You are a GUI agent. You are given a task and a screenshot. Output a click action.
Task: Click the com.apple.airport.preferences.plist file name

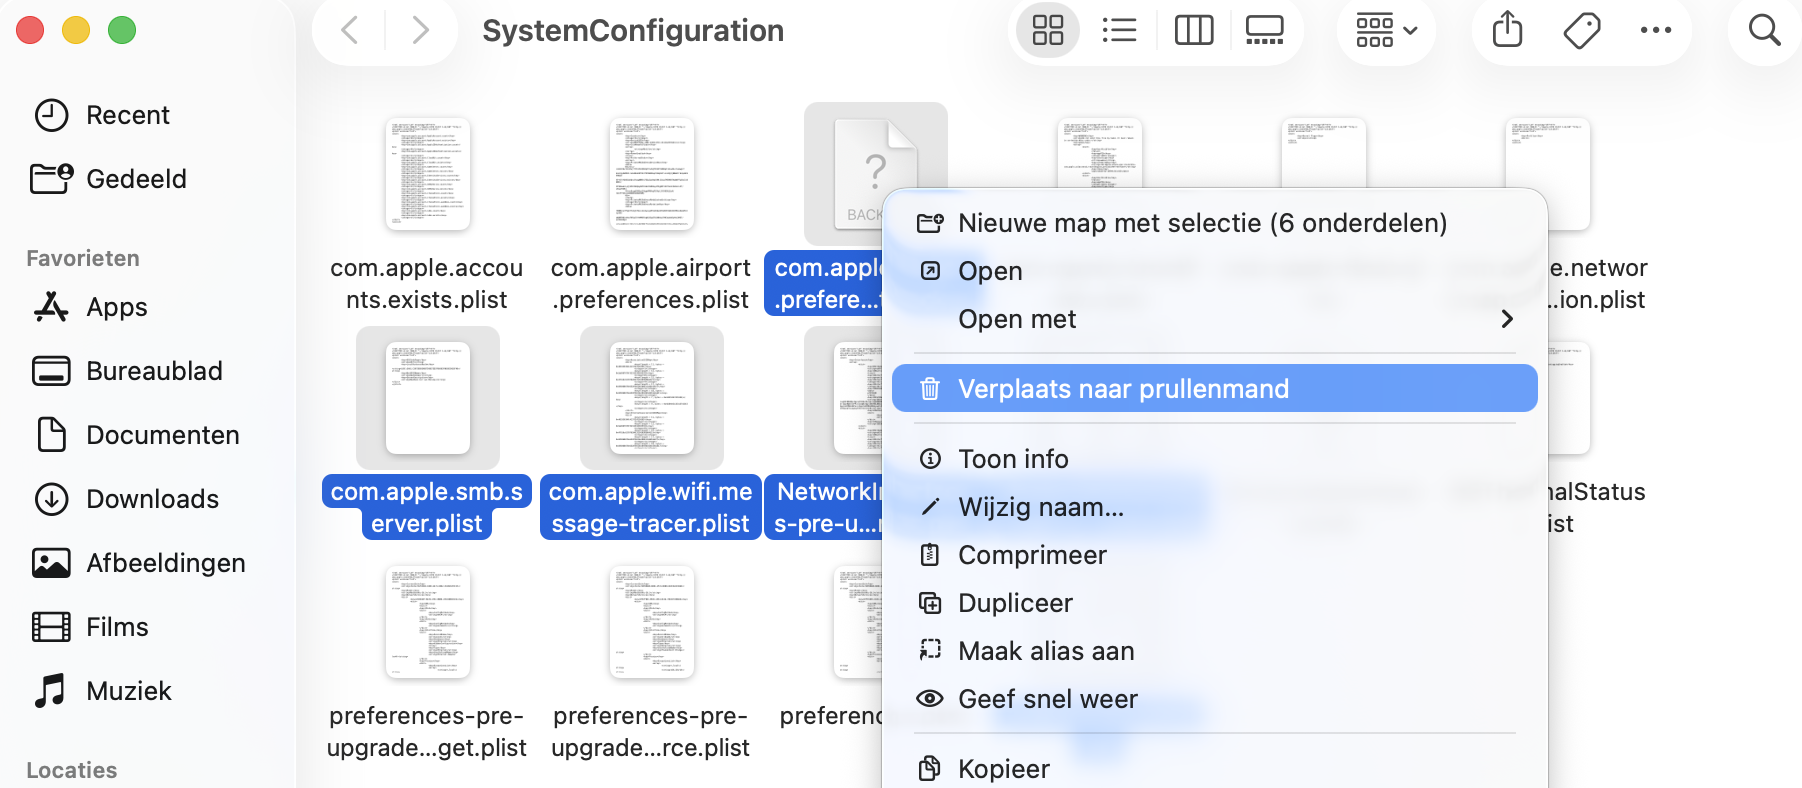click(651, 284)
